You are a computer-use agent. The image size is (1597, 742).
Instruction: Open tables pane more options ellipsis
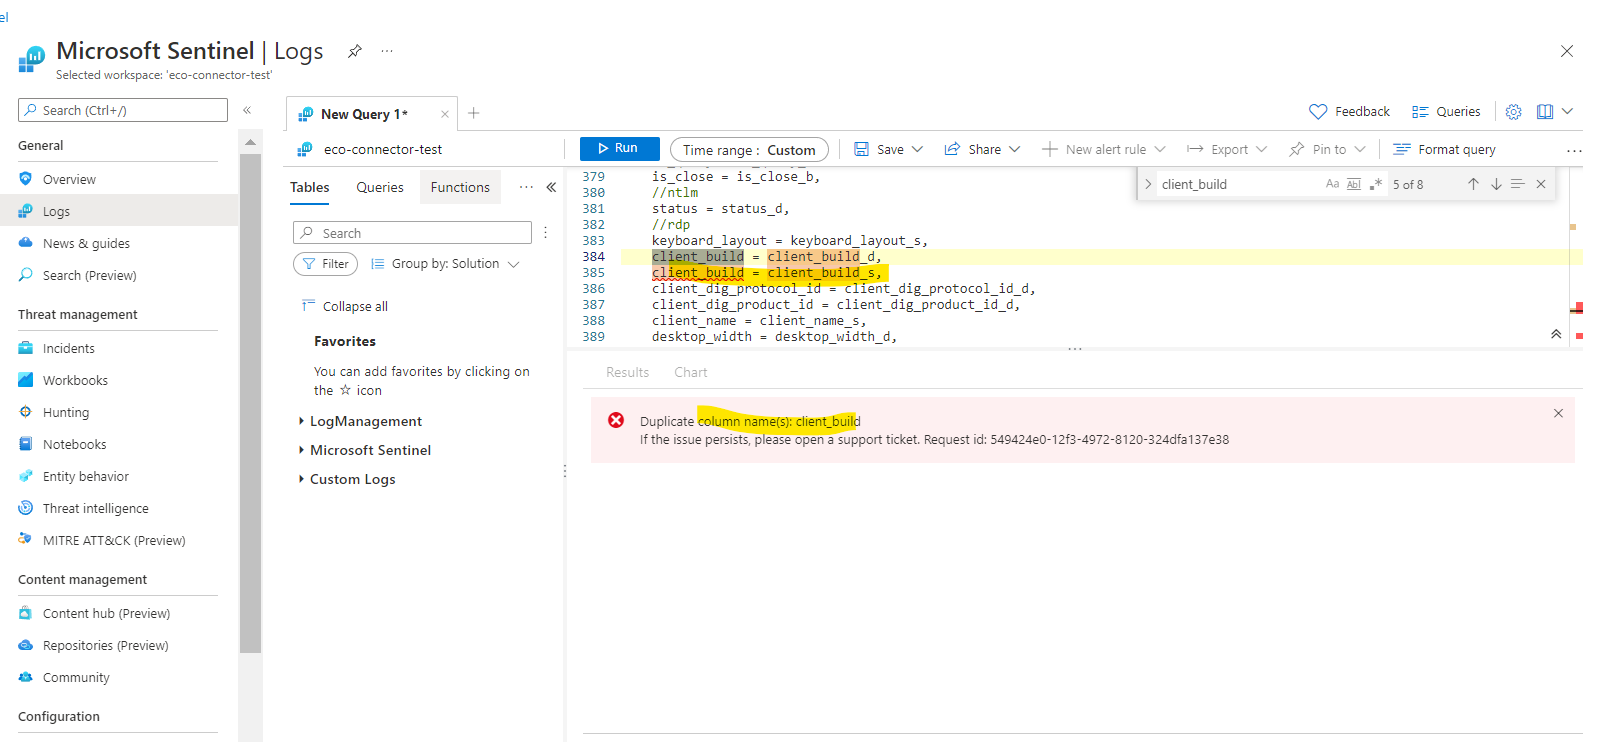pyautogui.click(x=526, y=187)
